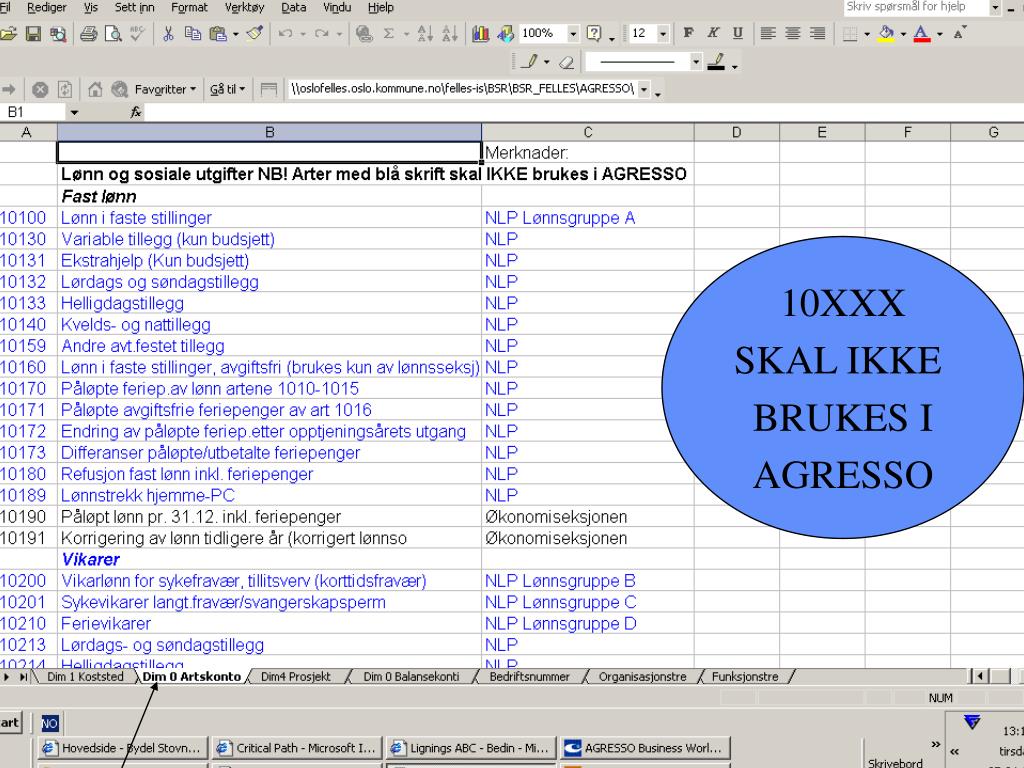Open the zoom 100% dropdown
The image size is (1024, 768).
pyautogui.click(x=573, y=33)
